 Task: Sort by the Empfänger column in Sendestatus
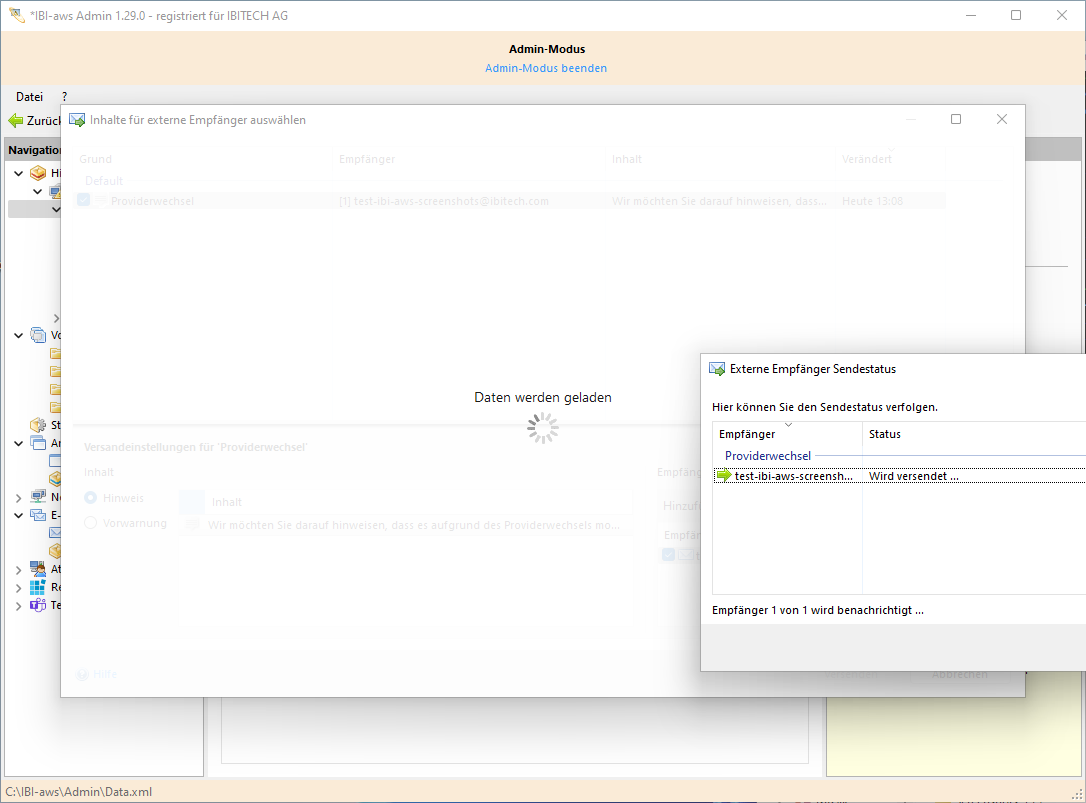click(x=747, y=434)
